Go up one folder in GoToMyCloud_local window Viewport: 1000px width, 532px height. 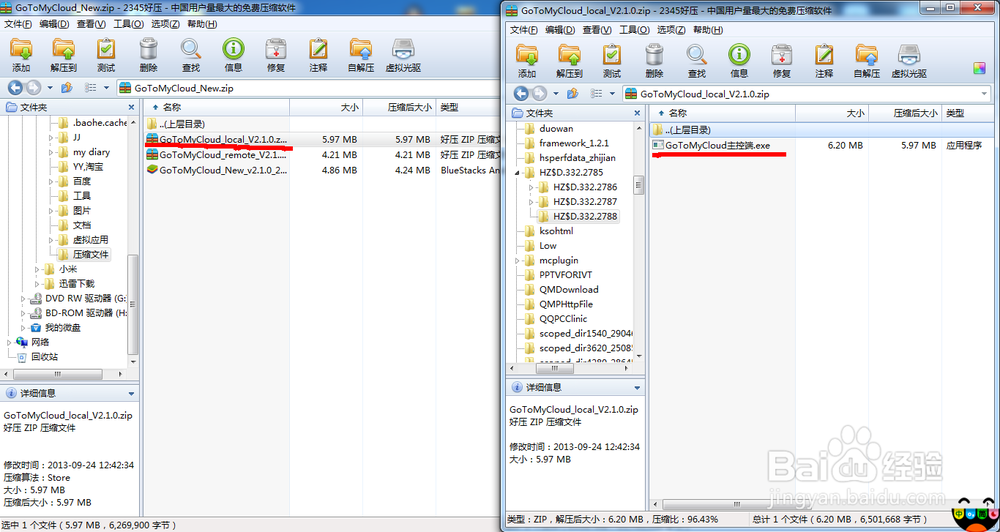[x=573, y=94]
